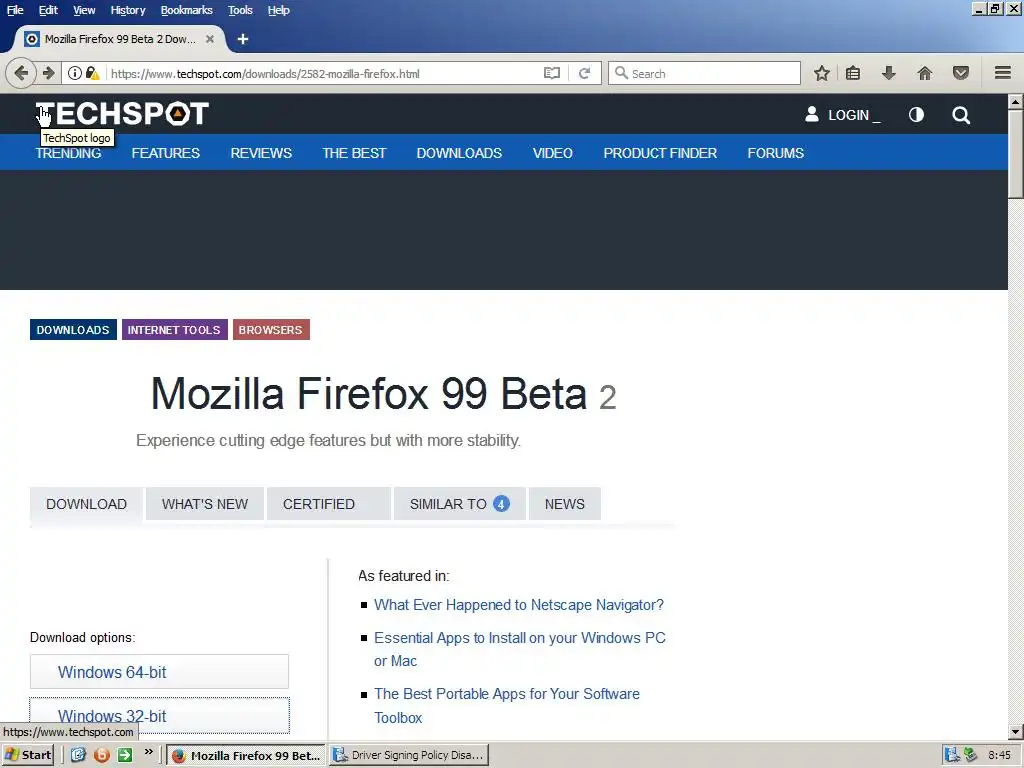Open Essential Apps to Install article link
Screen dimensions: 1024x768
point(519,649)
